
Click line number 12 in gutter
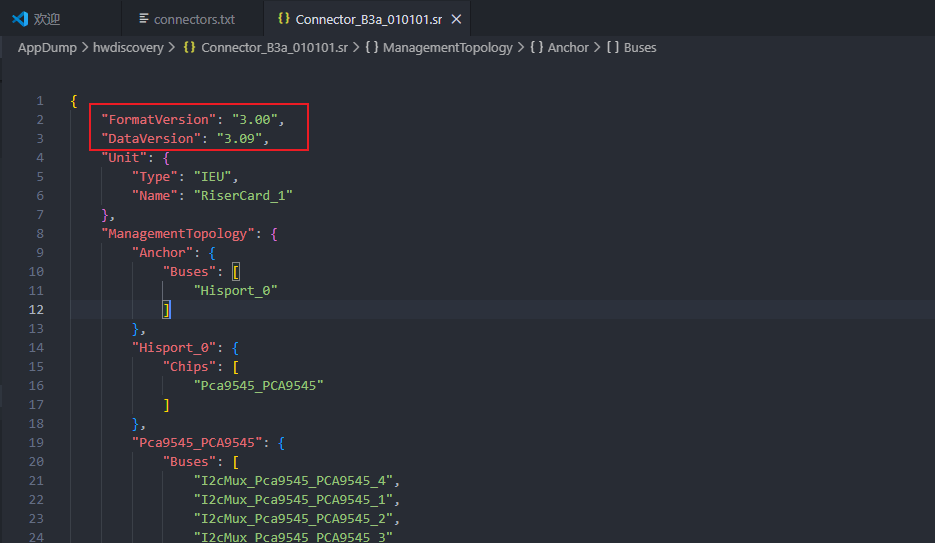coord(36,309)
